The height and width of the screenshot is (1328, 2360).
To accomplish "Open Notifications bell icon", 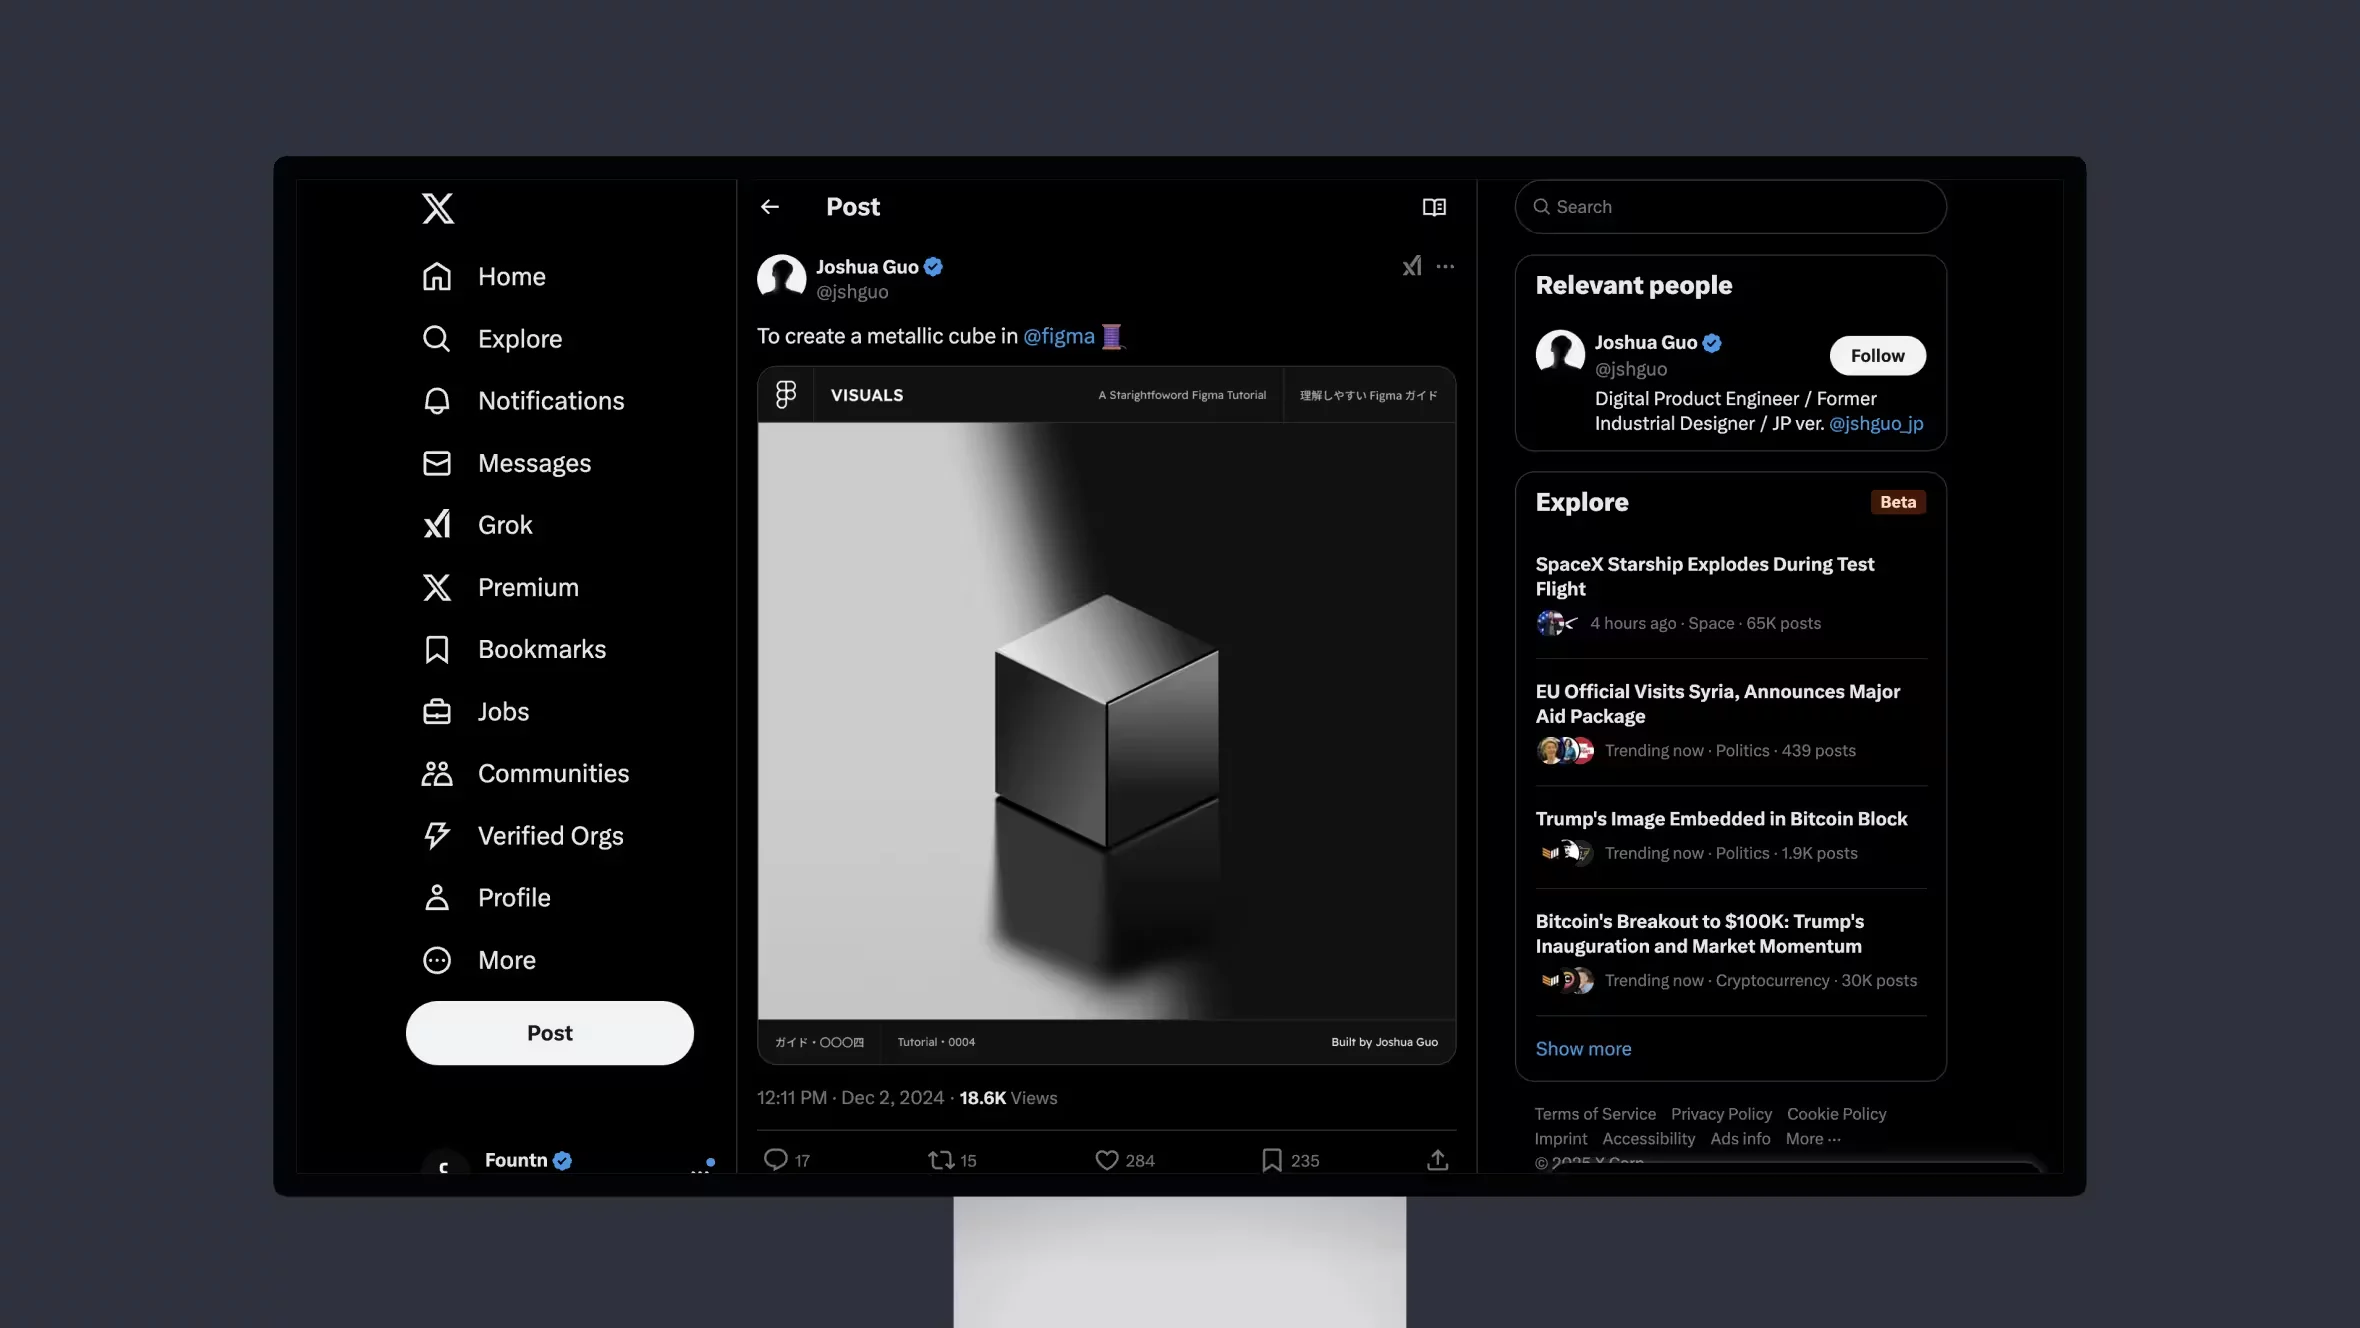I will (x=436, y=401).
